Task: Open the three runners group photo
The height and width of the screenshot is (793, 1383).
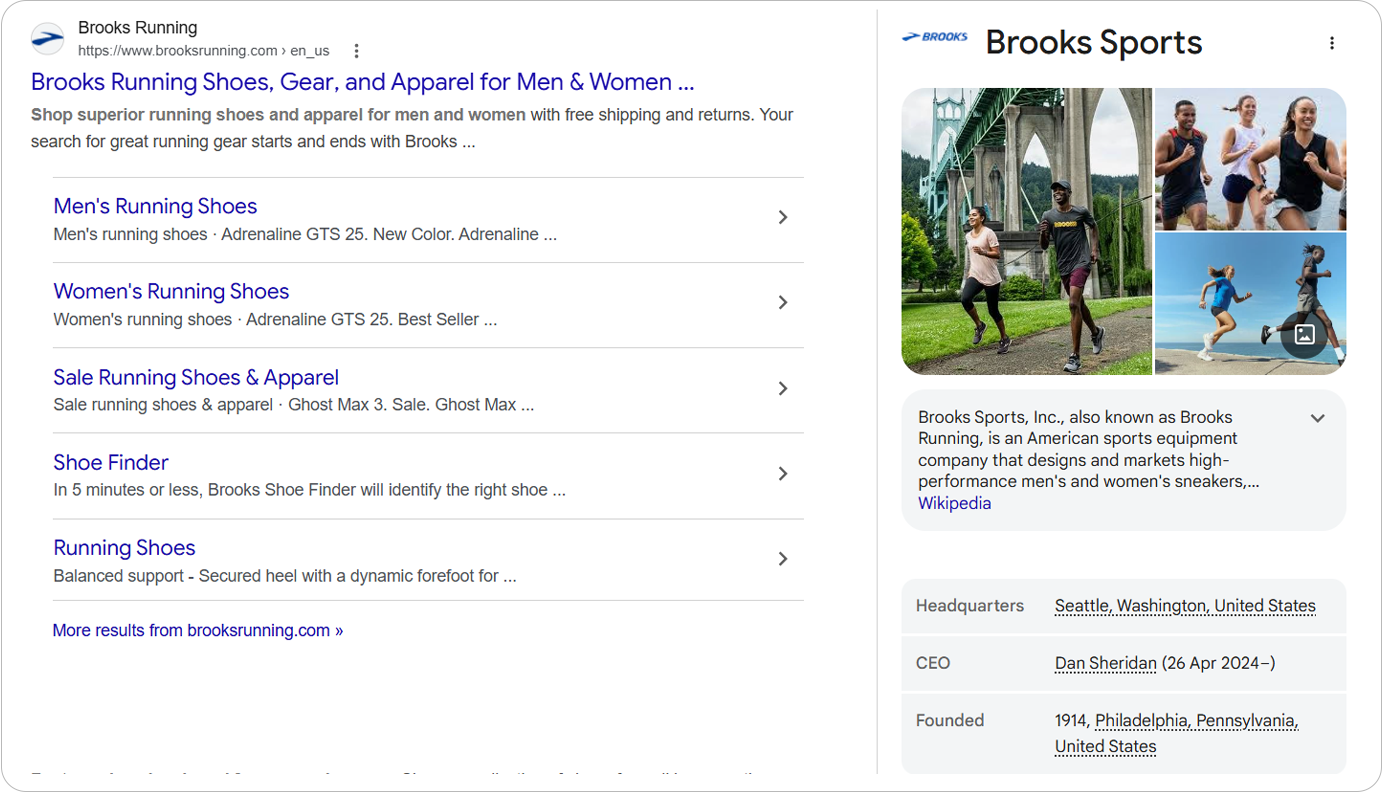Action: [x=1250, y=159]
